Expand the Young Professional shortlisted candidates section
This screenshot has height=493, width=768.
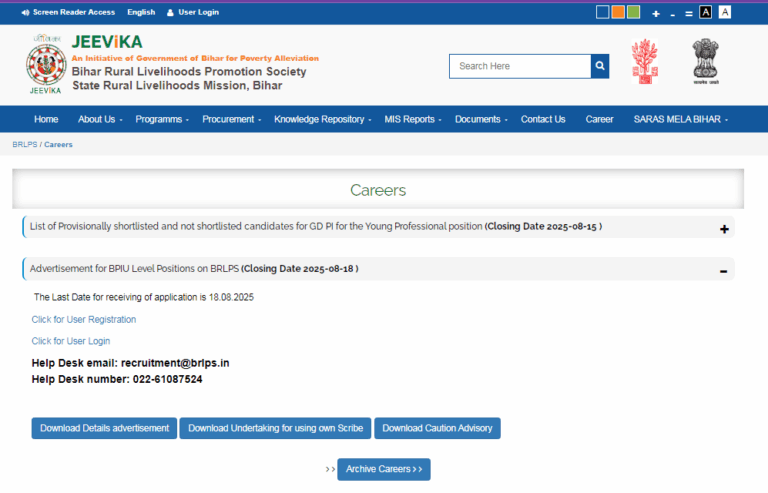(x=724, y=229)
